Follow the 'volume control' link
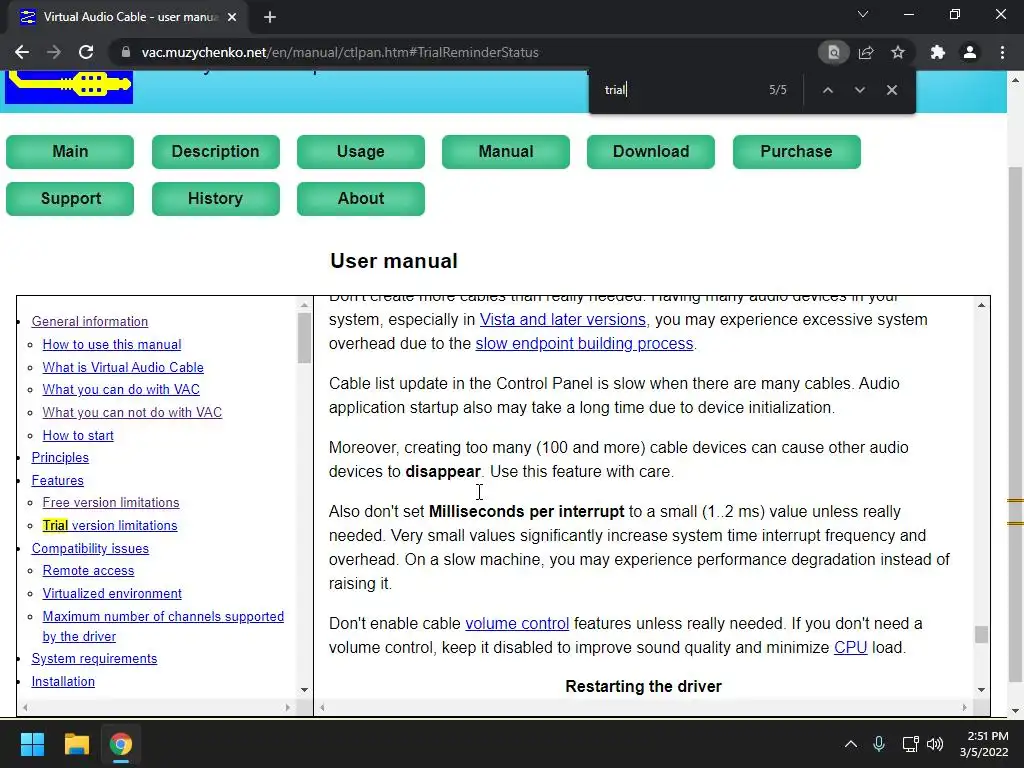This screenshot has width=1024, height=768. pyautogui.click(x=517, y=624)
